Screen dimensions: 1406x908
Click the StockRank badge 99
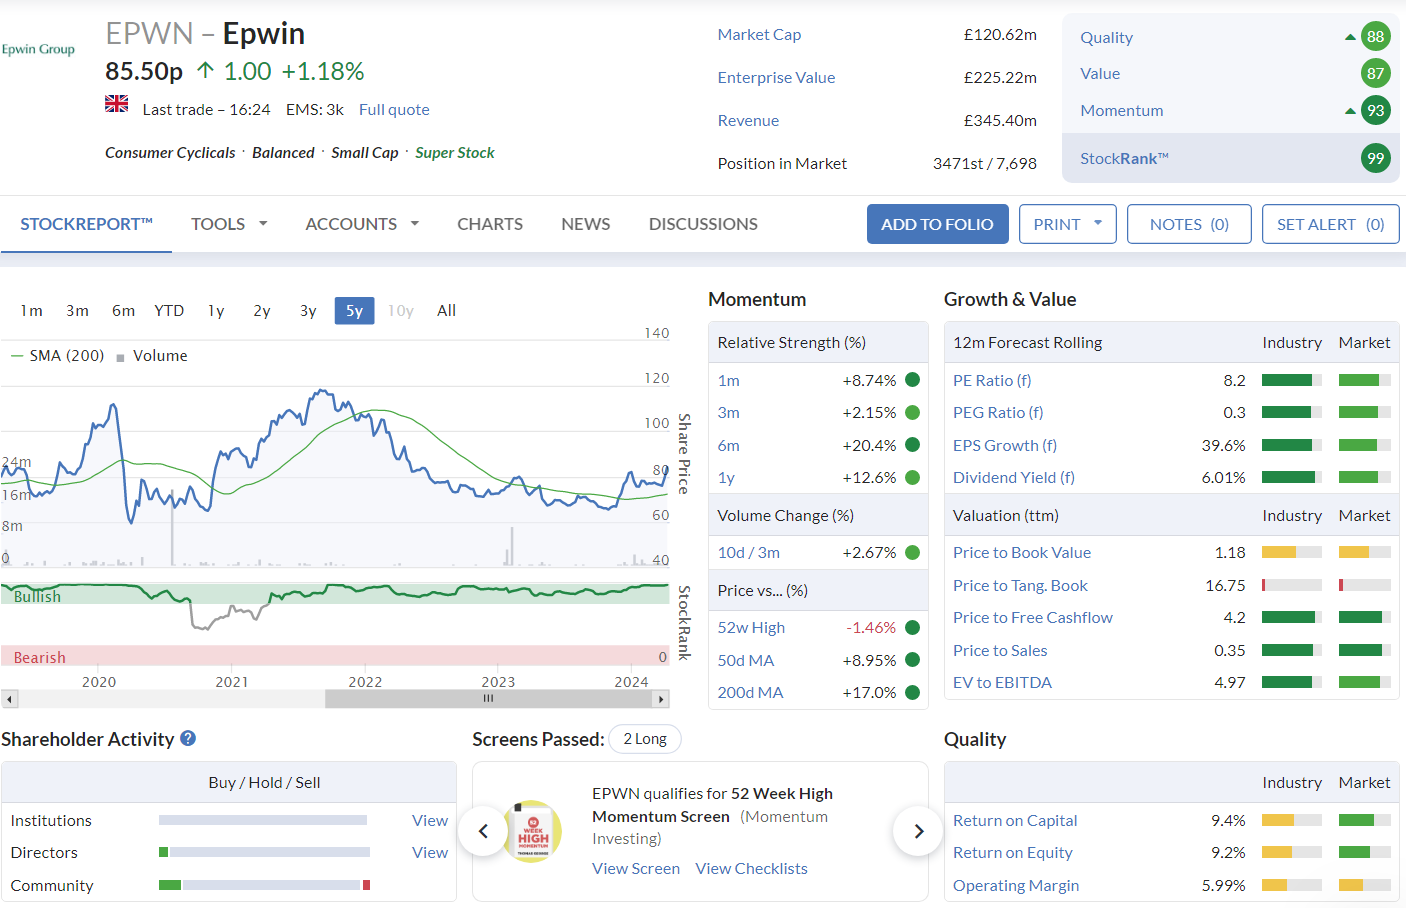click(1376, 158)
